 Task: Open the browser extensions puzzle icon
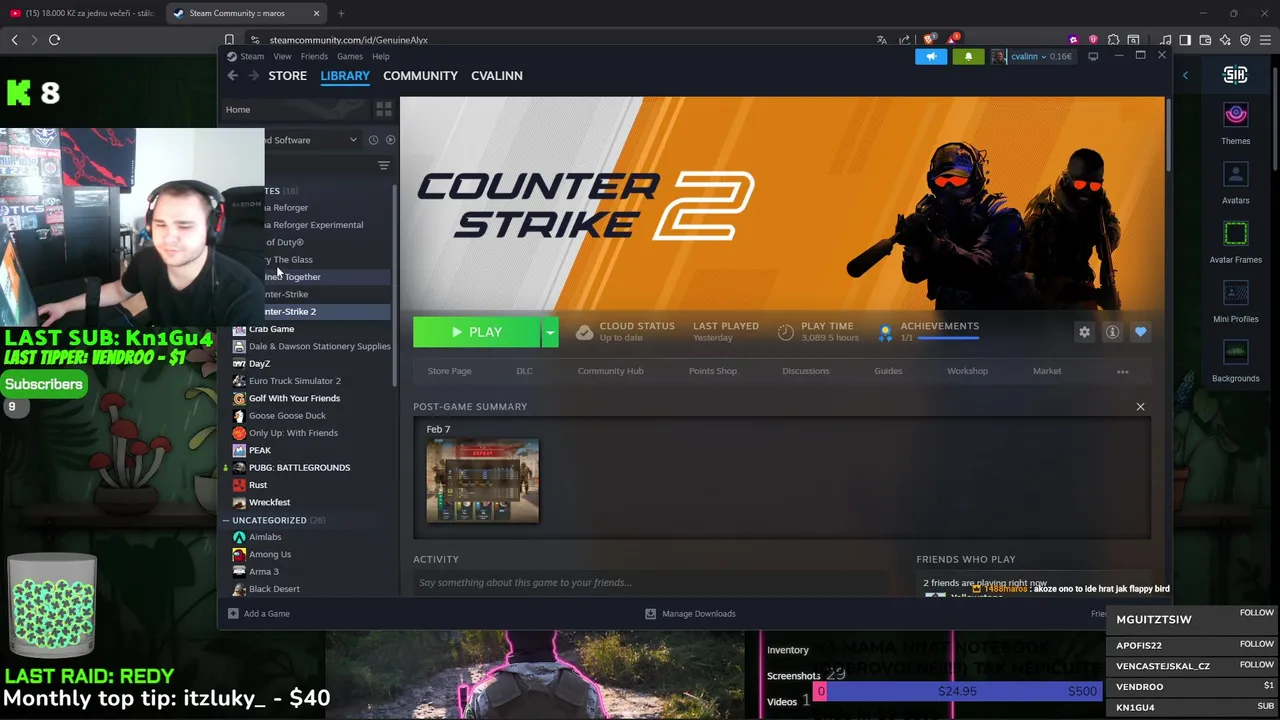(x=1113, y=40)
